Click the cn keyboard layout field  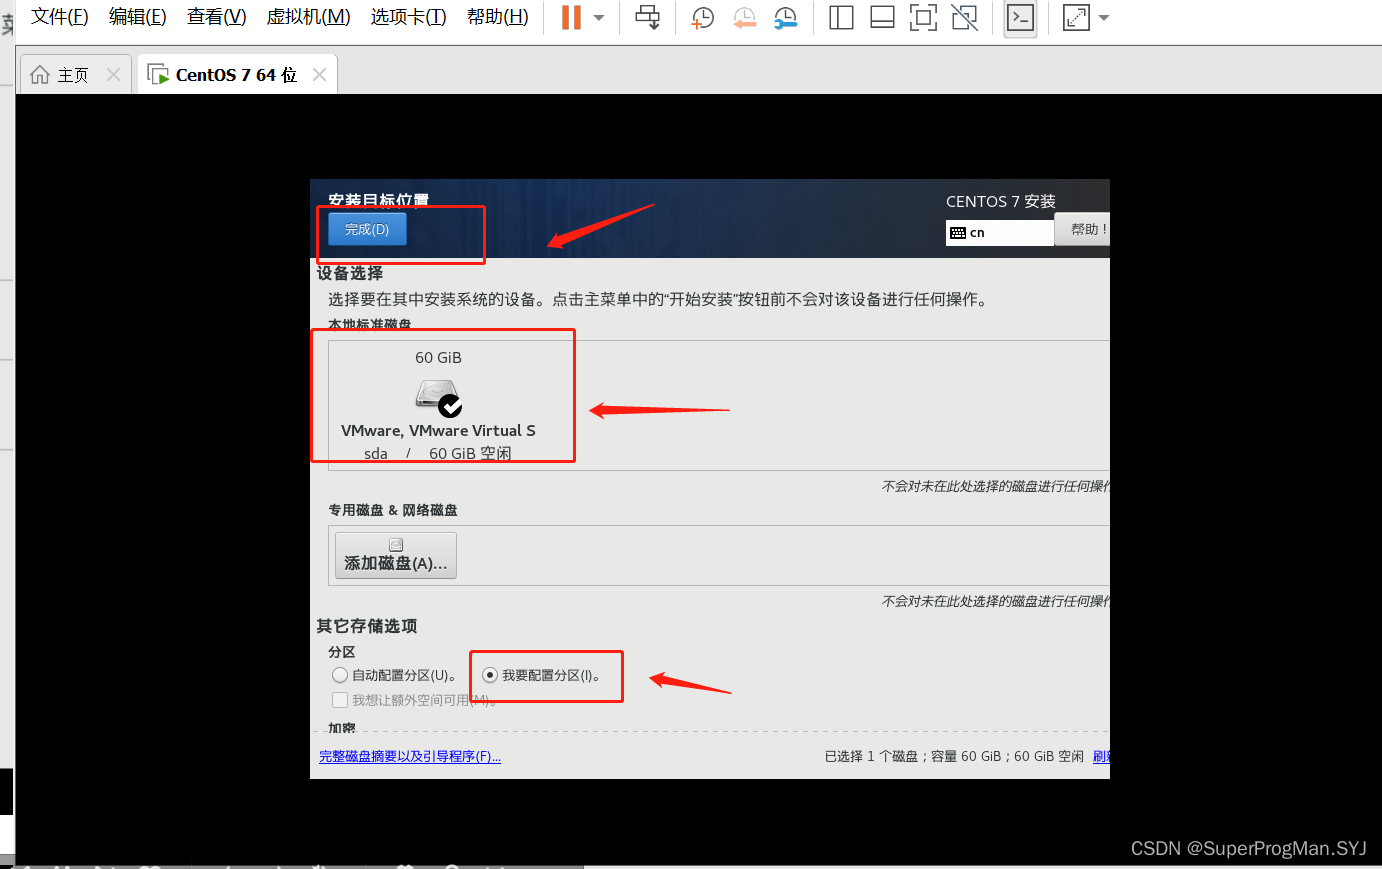(x=999, y=233)
